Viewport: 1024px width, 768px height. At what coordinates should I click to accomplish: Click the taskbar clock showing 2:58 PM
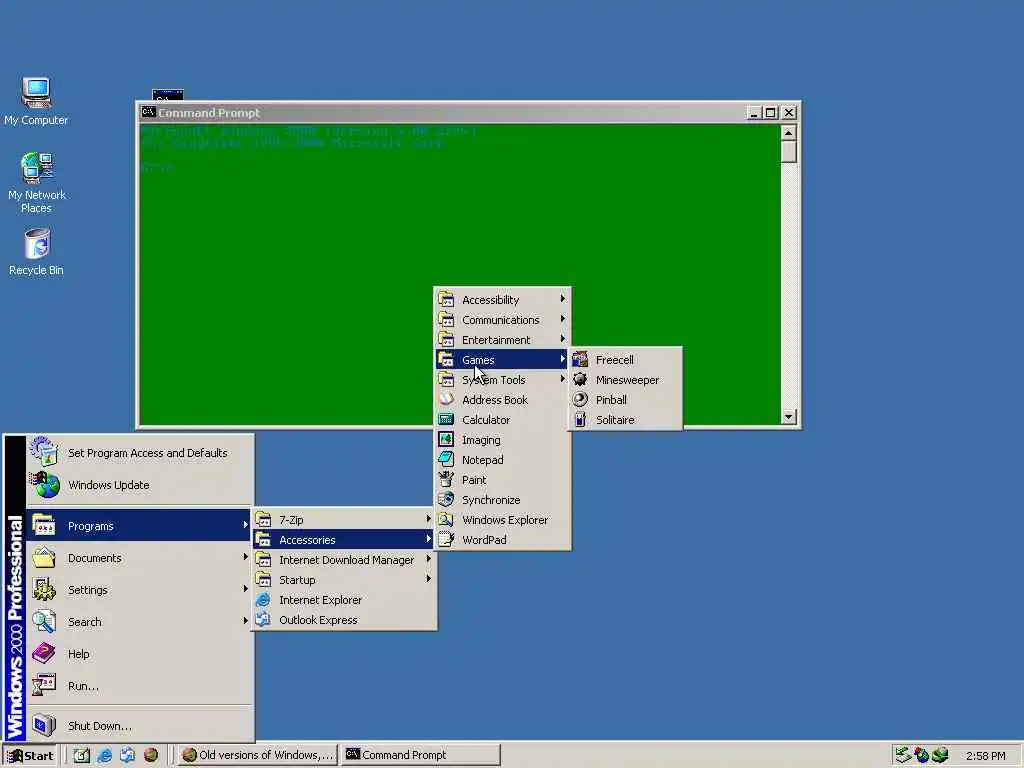[x=985, y=756]
